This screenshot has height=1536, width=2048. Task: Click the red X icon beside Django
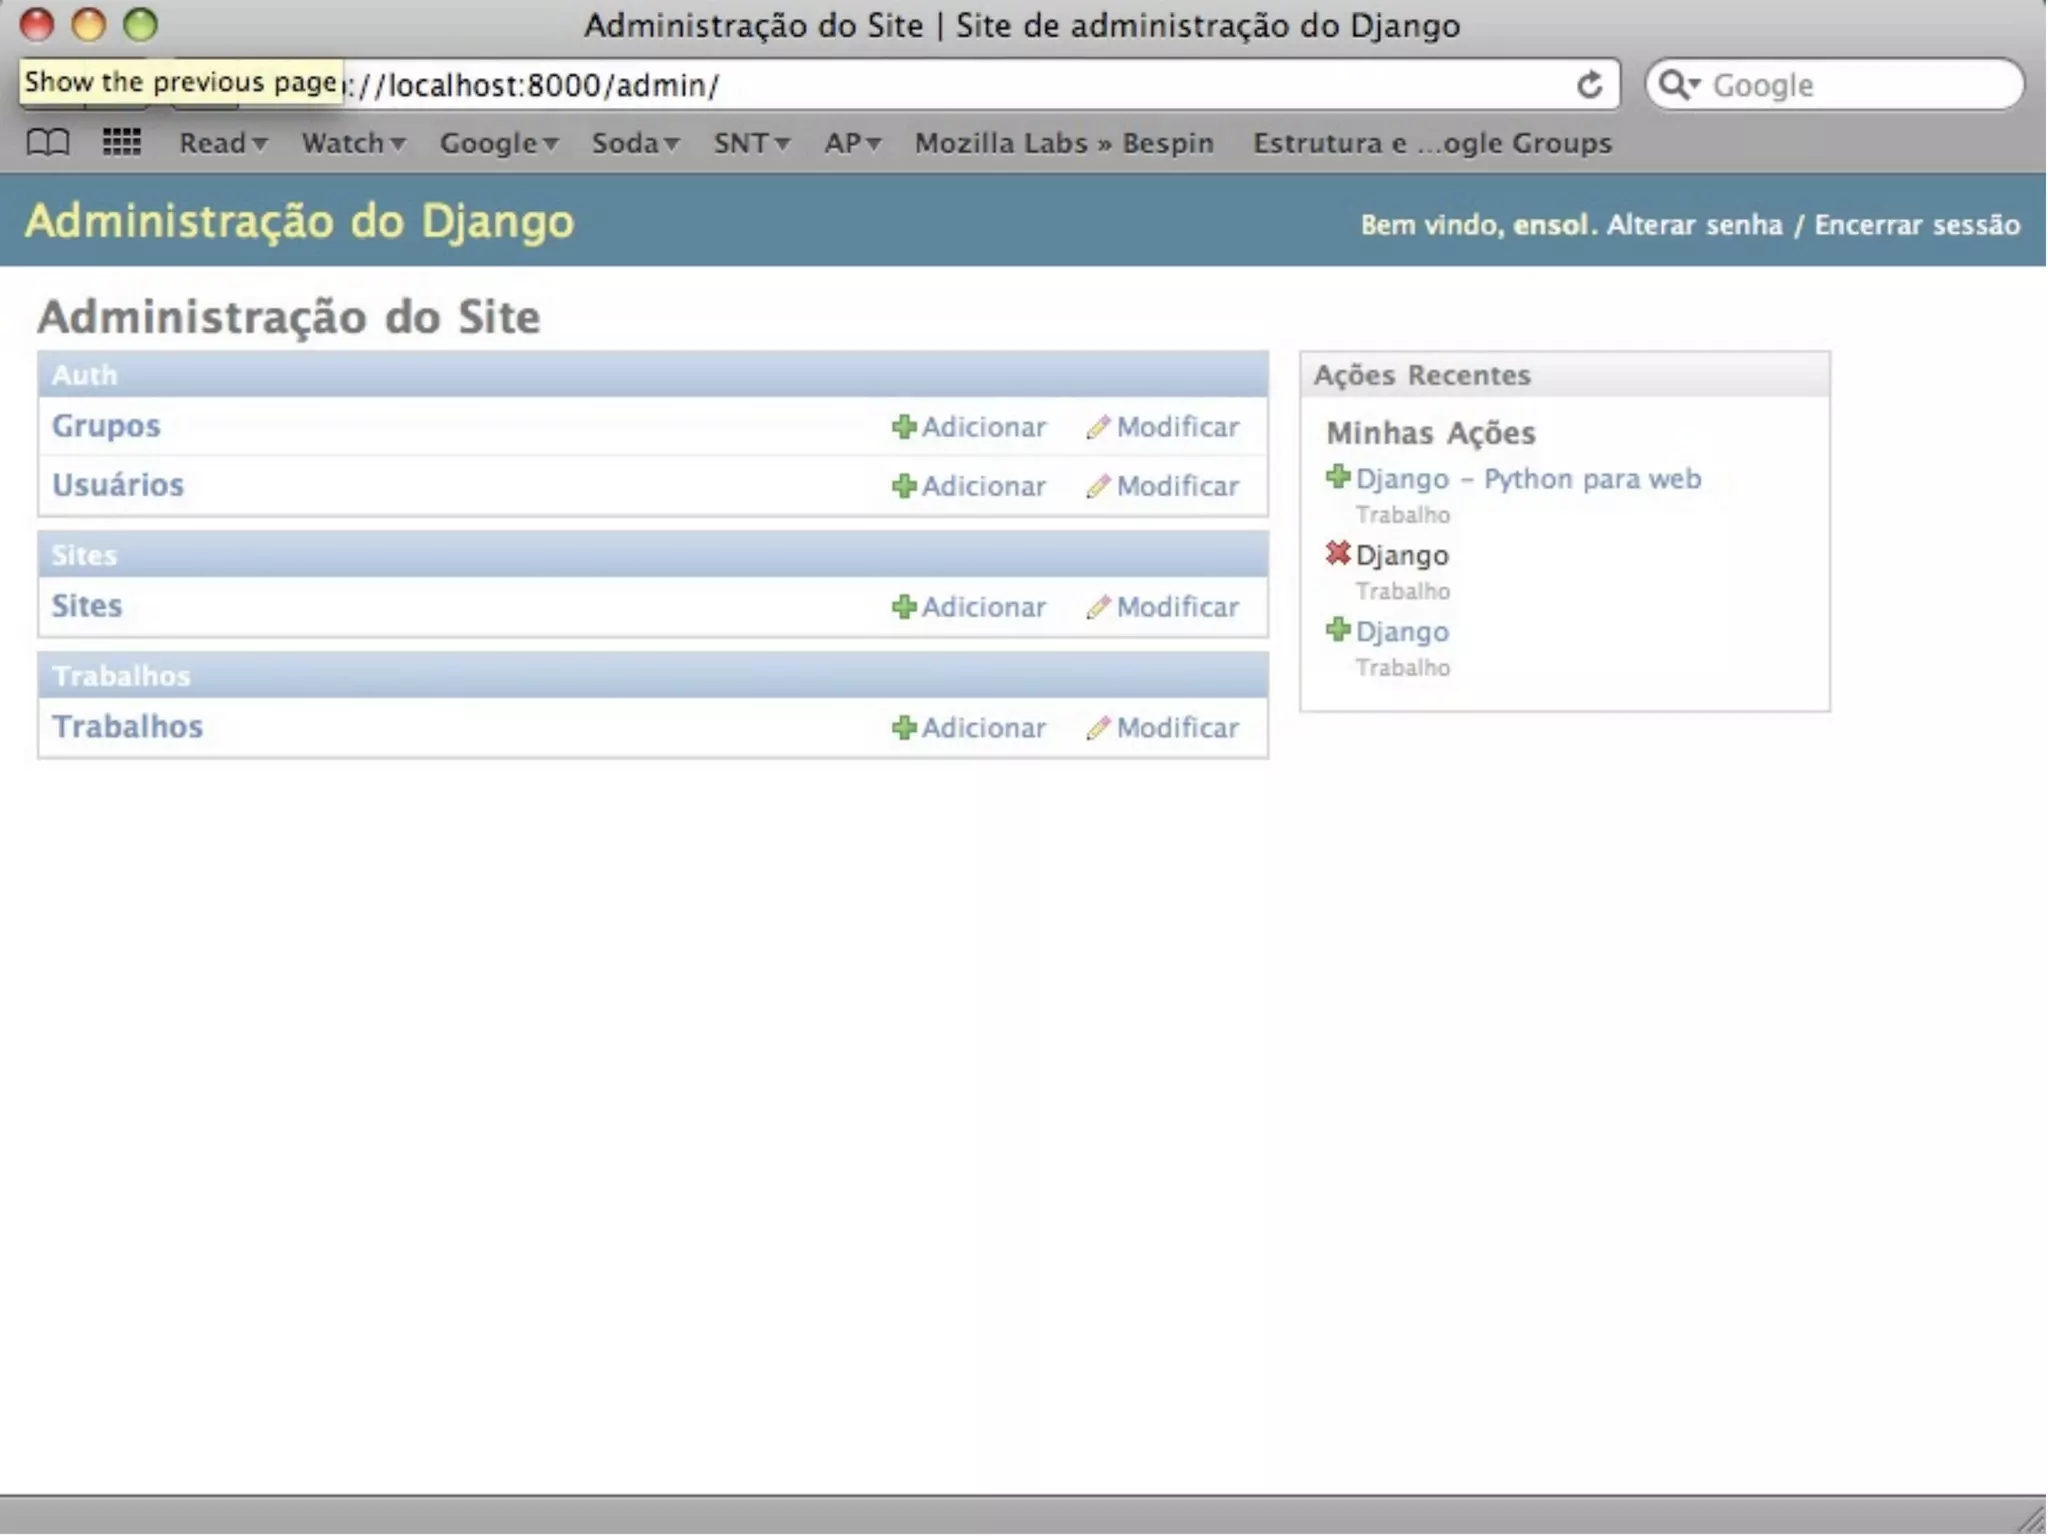pyautogui.click(x=1338, y=553)
